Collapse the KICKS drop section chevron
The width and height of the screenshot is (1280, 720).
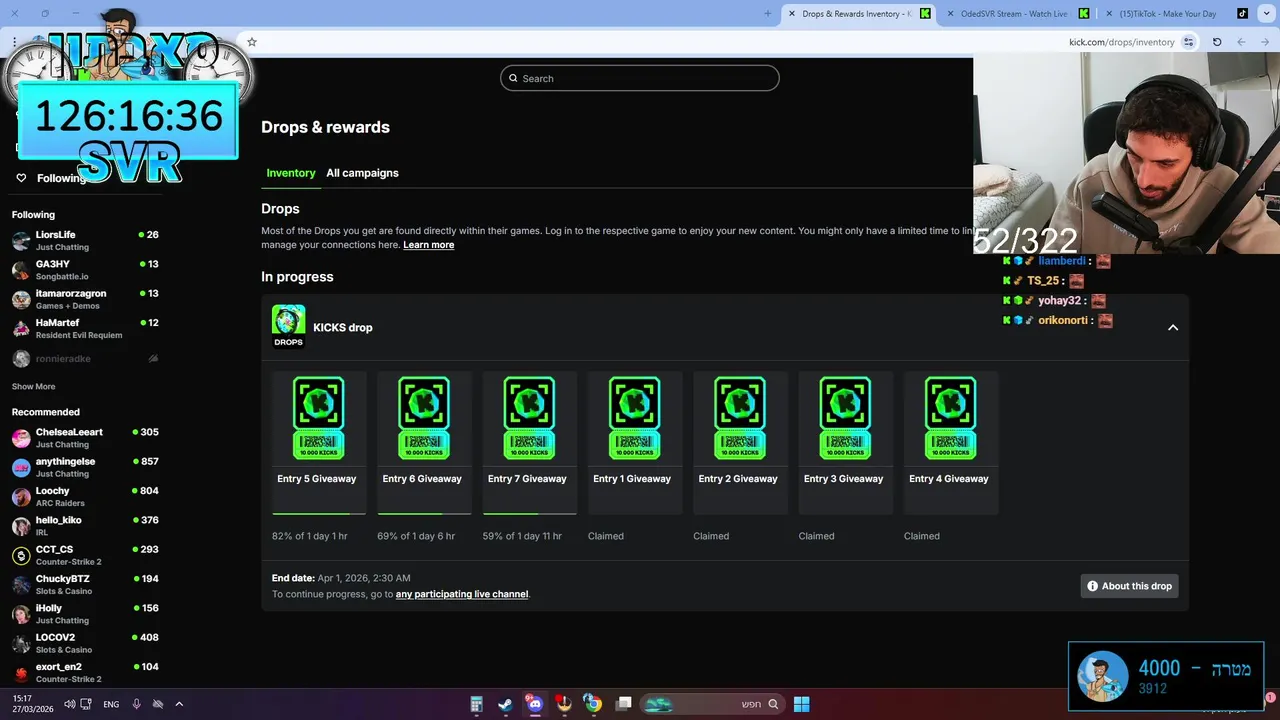1173,328
